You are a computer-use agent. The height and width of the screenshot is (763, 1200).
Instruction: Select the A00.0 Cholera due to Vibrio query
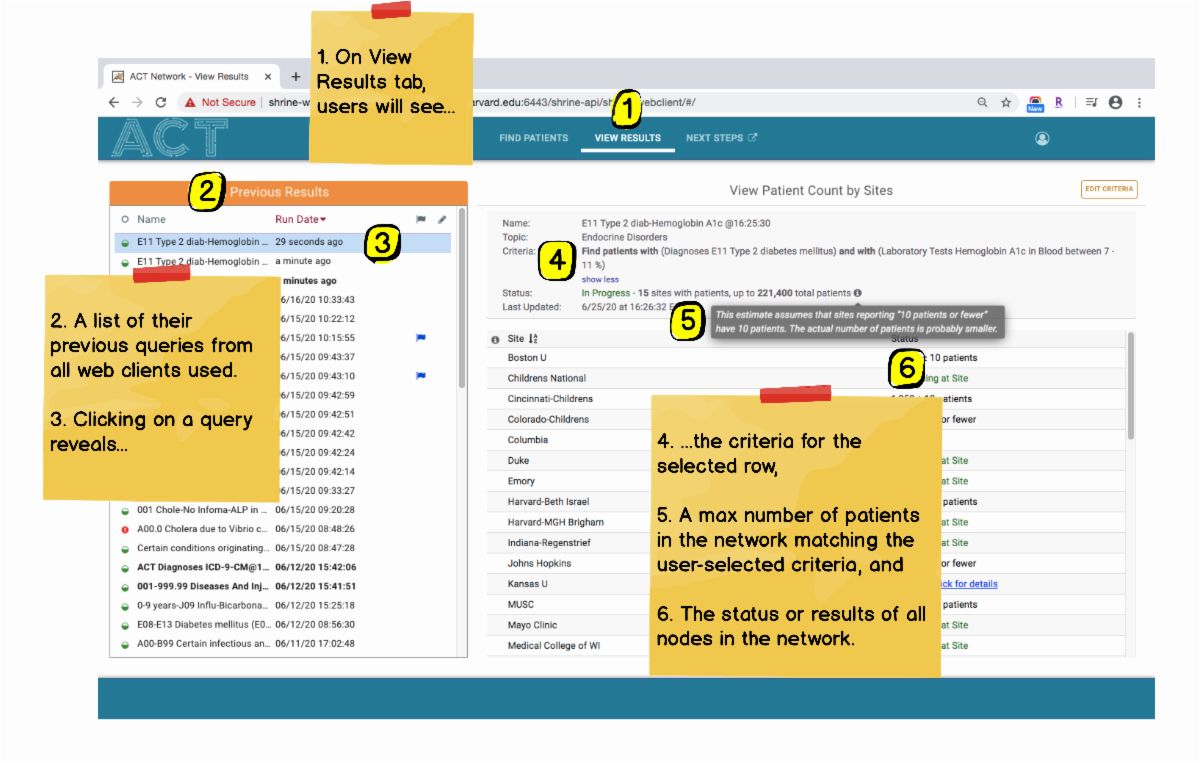point(282,529)
